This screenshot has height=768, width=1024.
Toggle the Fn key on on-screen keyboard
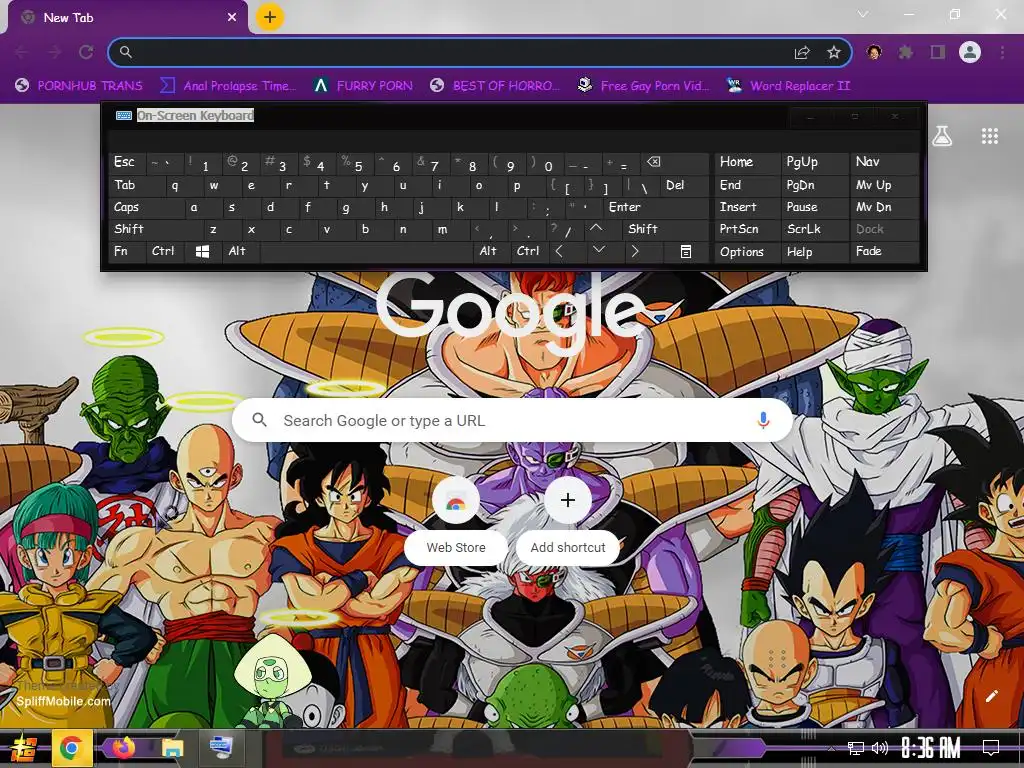click(127, 251)
